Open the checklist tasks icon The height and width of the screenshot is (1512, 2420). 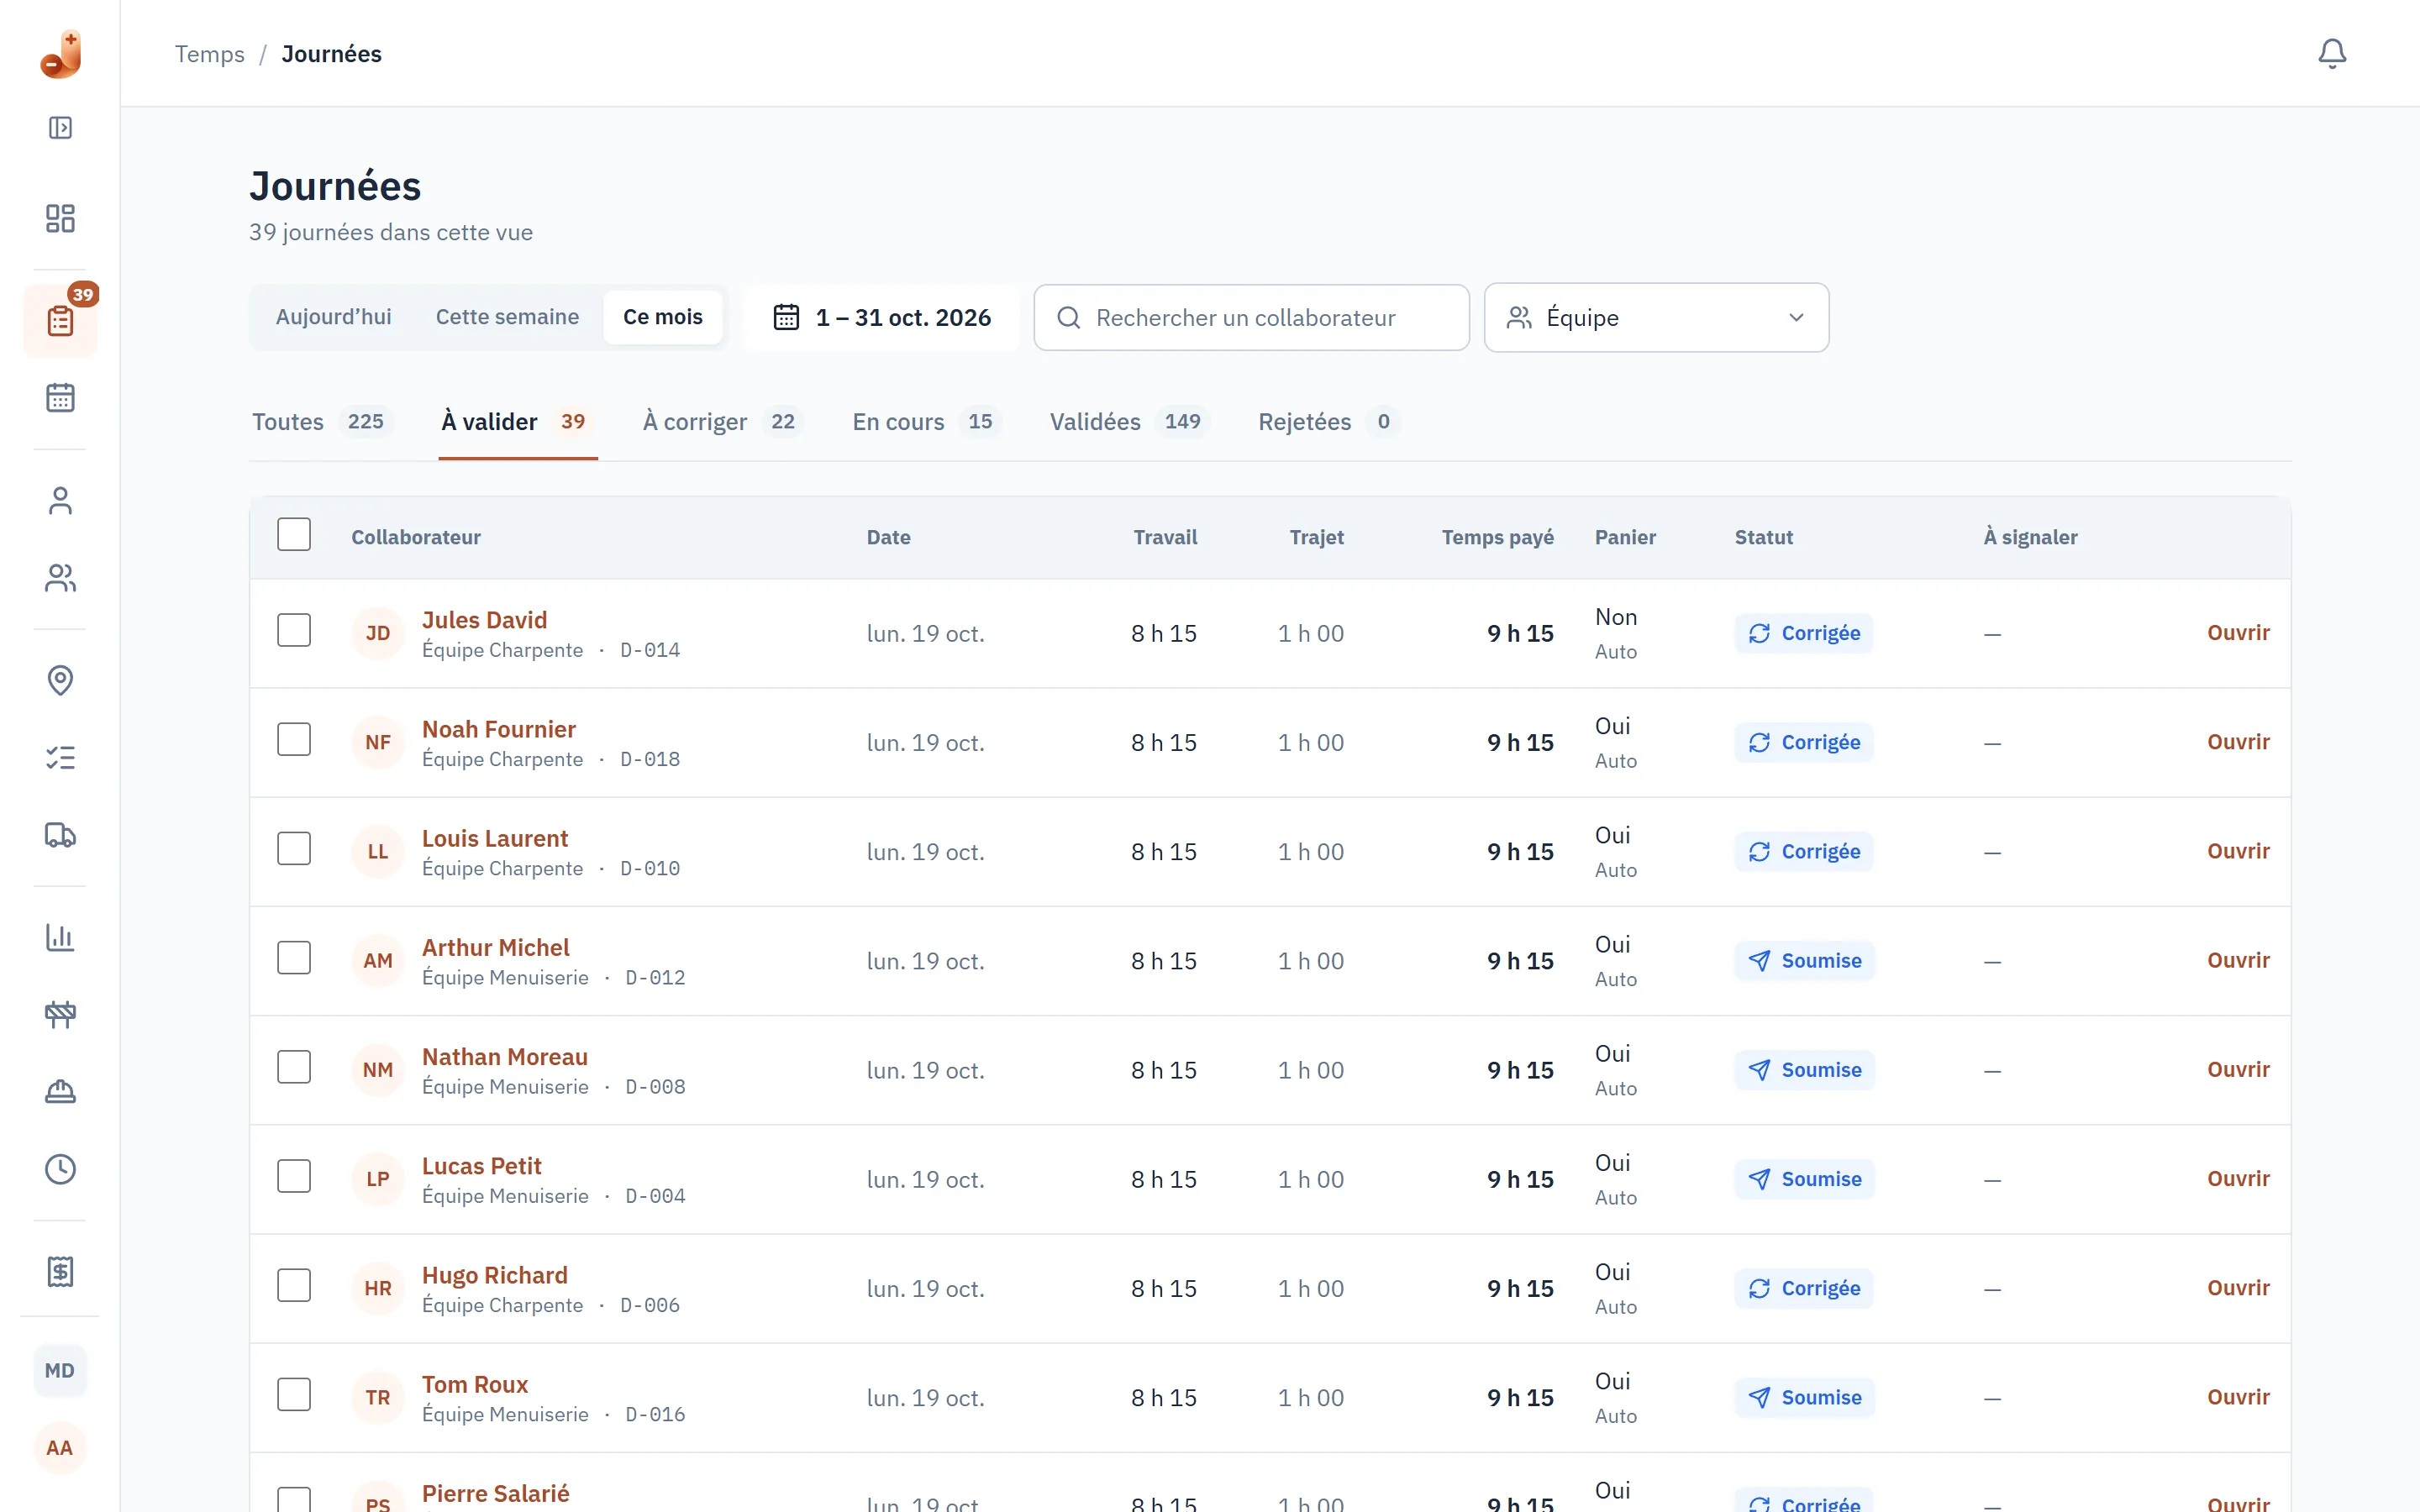[x=60, y=757]
